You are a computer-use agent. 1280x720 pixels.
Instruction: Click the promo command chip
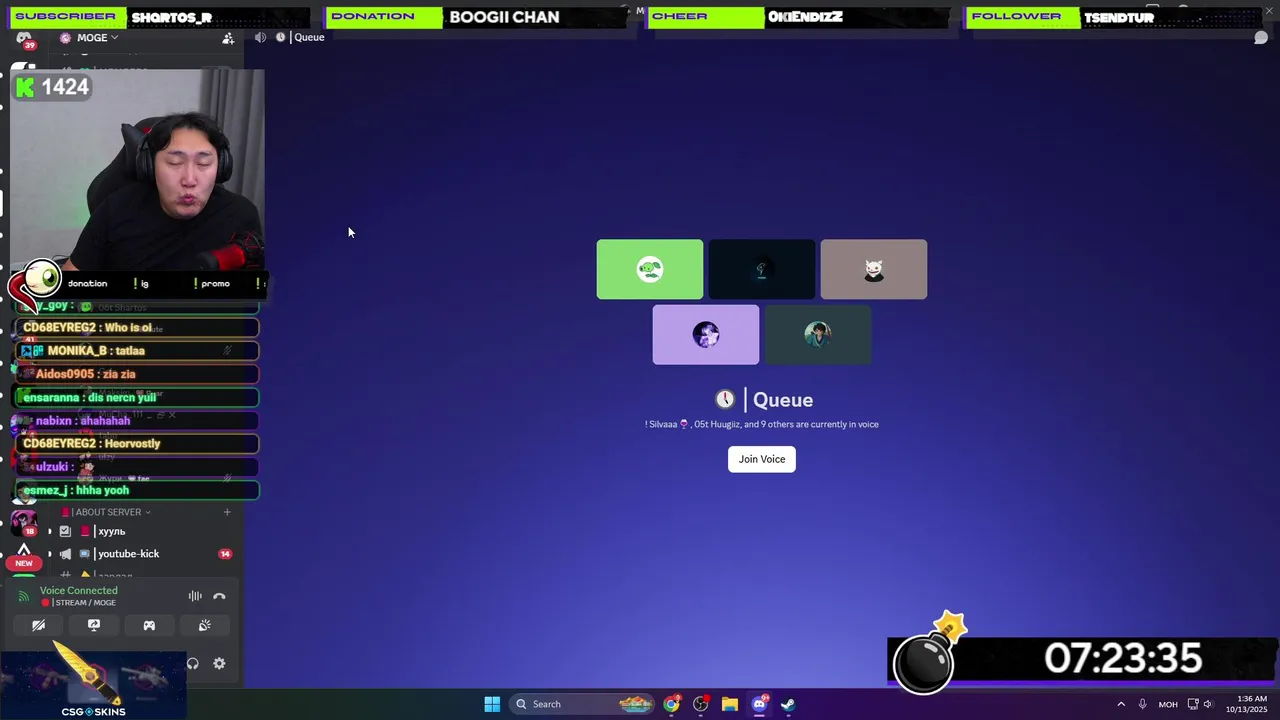pos(211,284)
